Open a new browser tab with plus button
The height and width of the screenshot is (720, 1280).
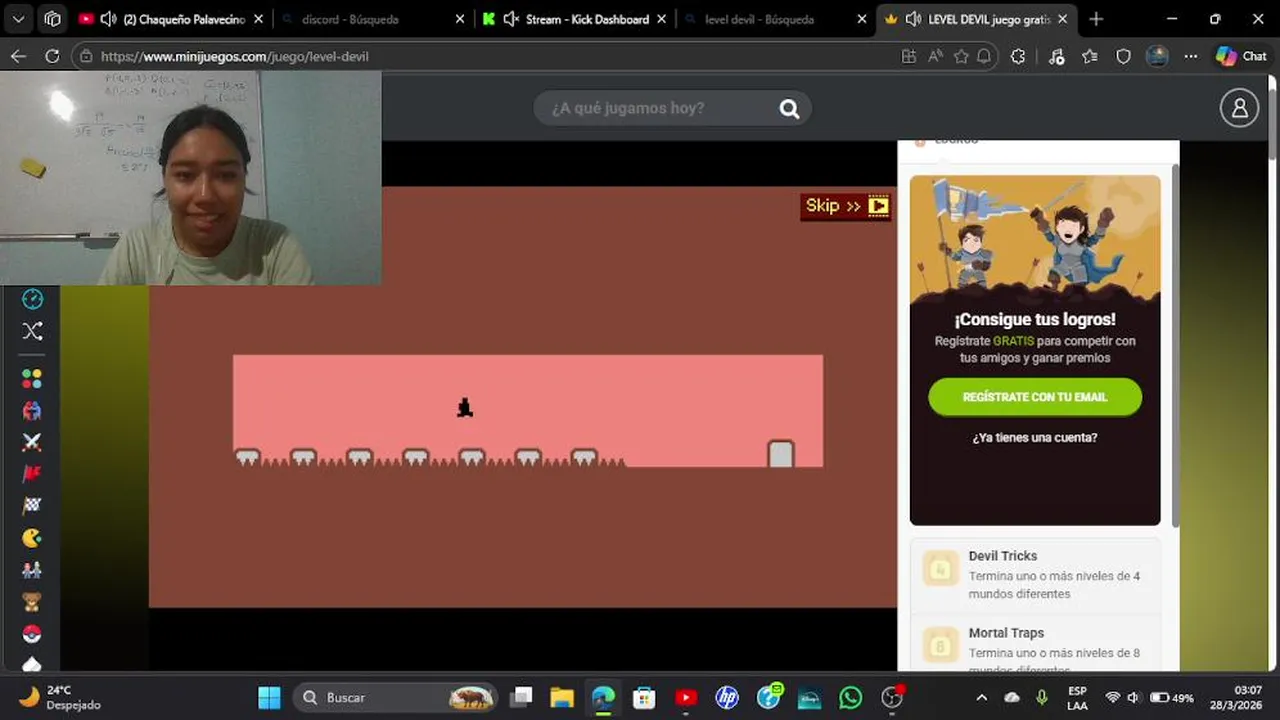[1096, 19]
